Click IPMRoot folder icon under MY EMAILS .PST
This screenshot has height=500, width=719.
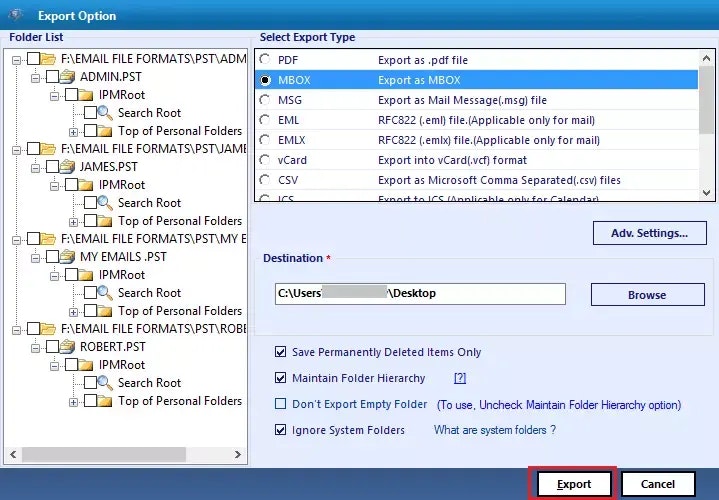point(86,275)
